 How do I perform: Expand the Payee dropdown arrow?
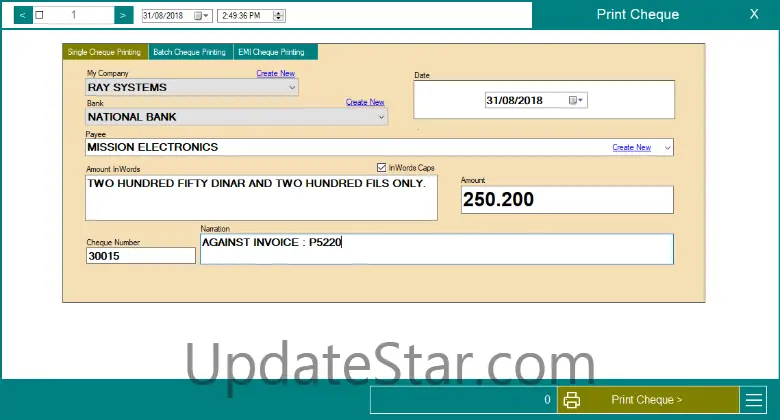(668, 148)
